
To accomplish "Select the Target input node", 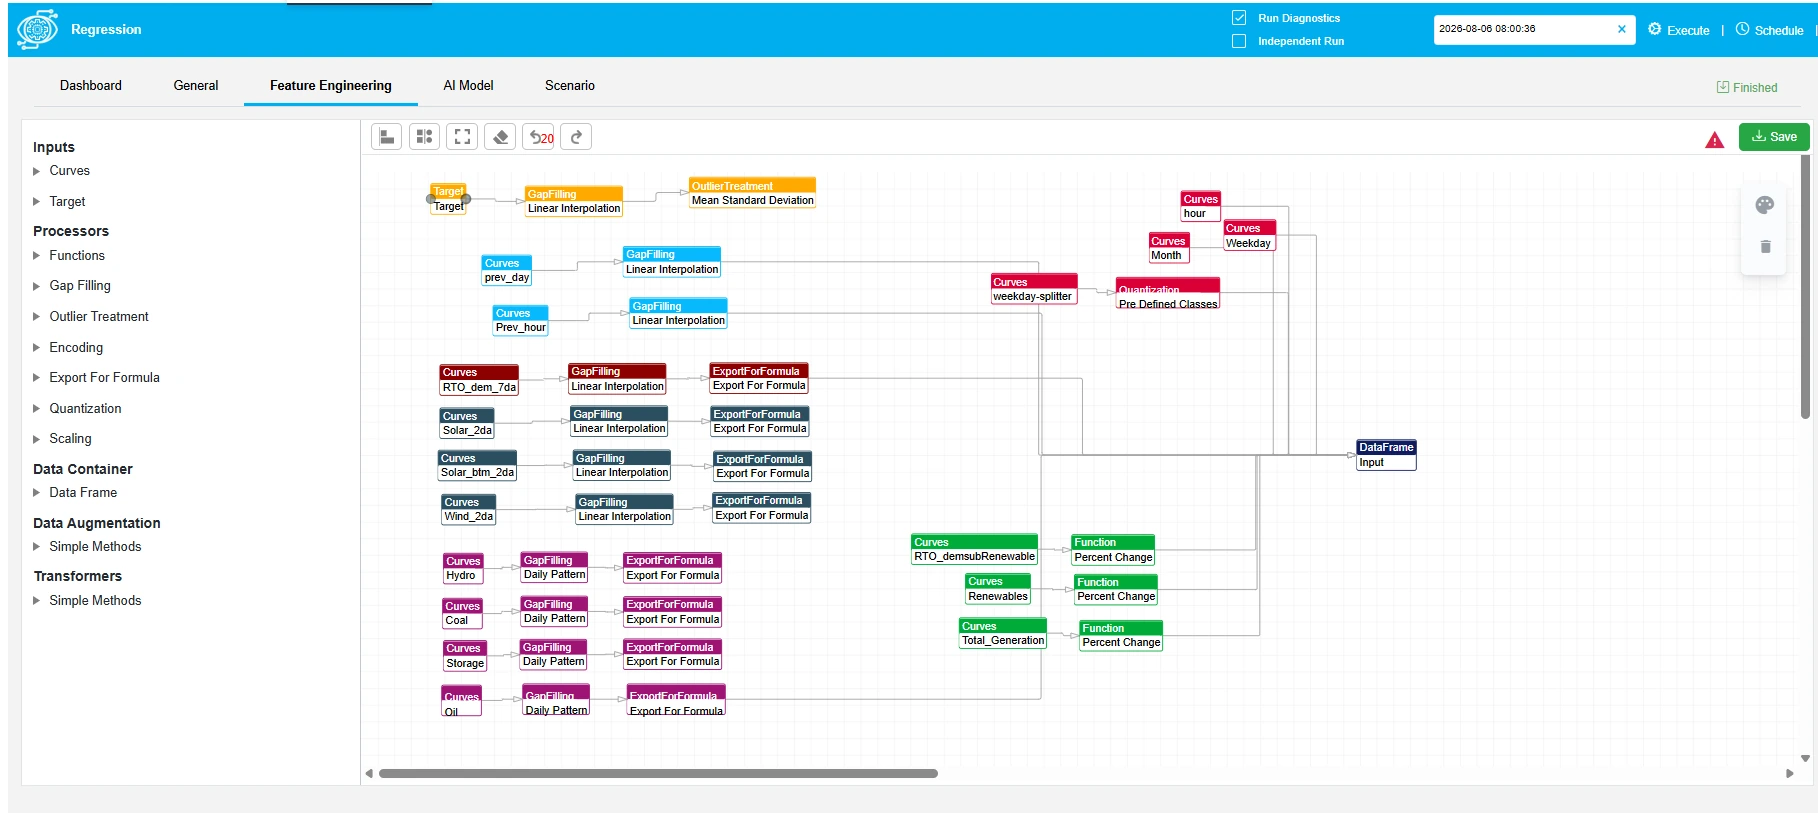I will tap(448, 199).
